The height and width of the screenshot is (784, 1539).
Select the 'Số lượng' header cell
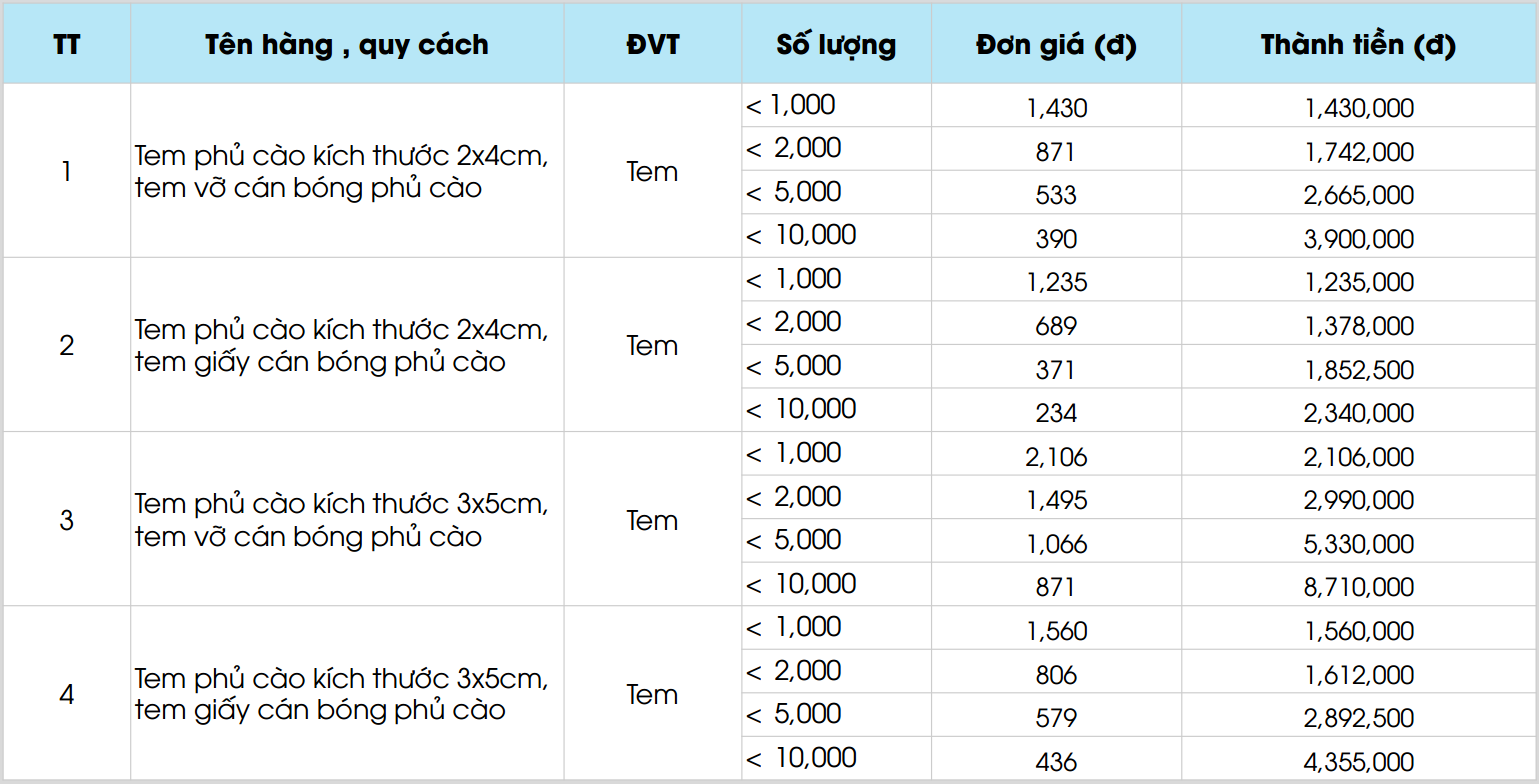[836, 44]
